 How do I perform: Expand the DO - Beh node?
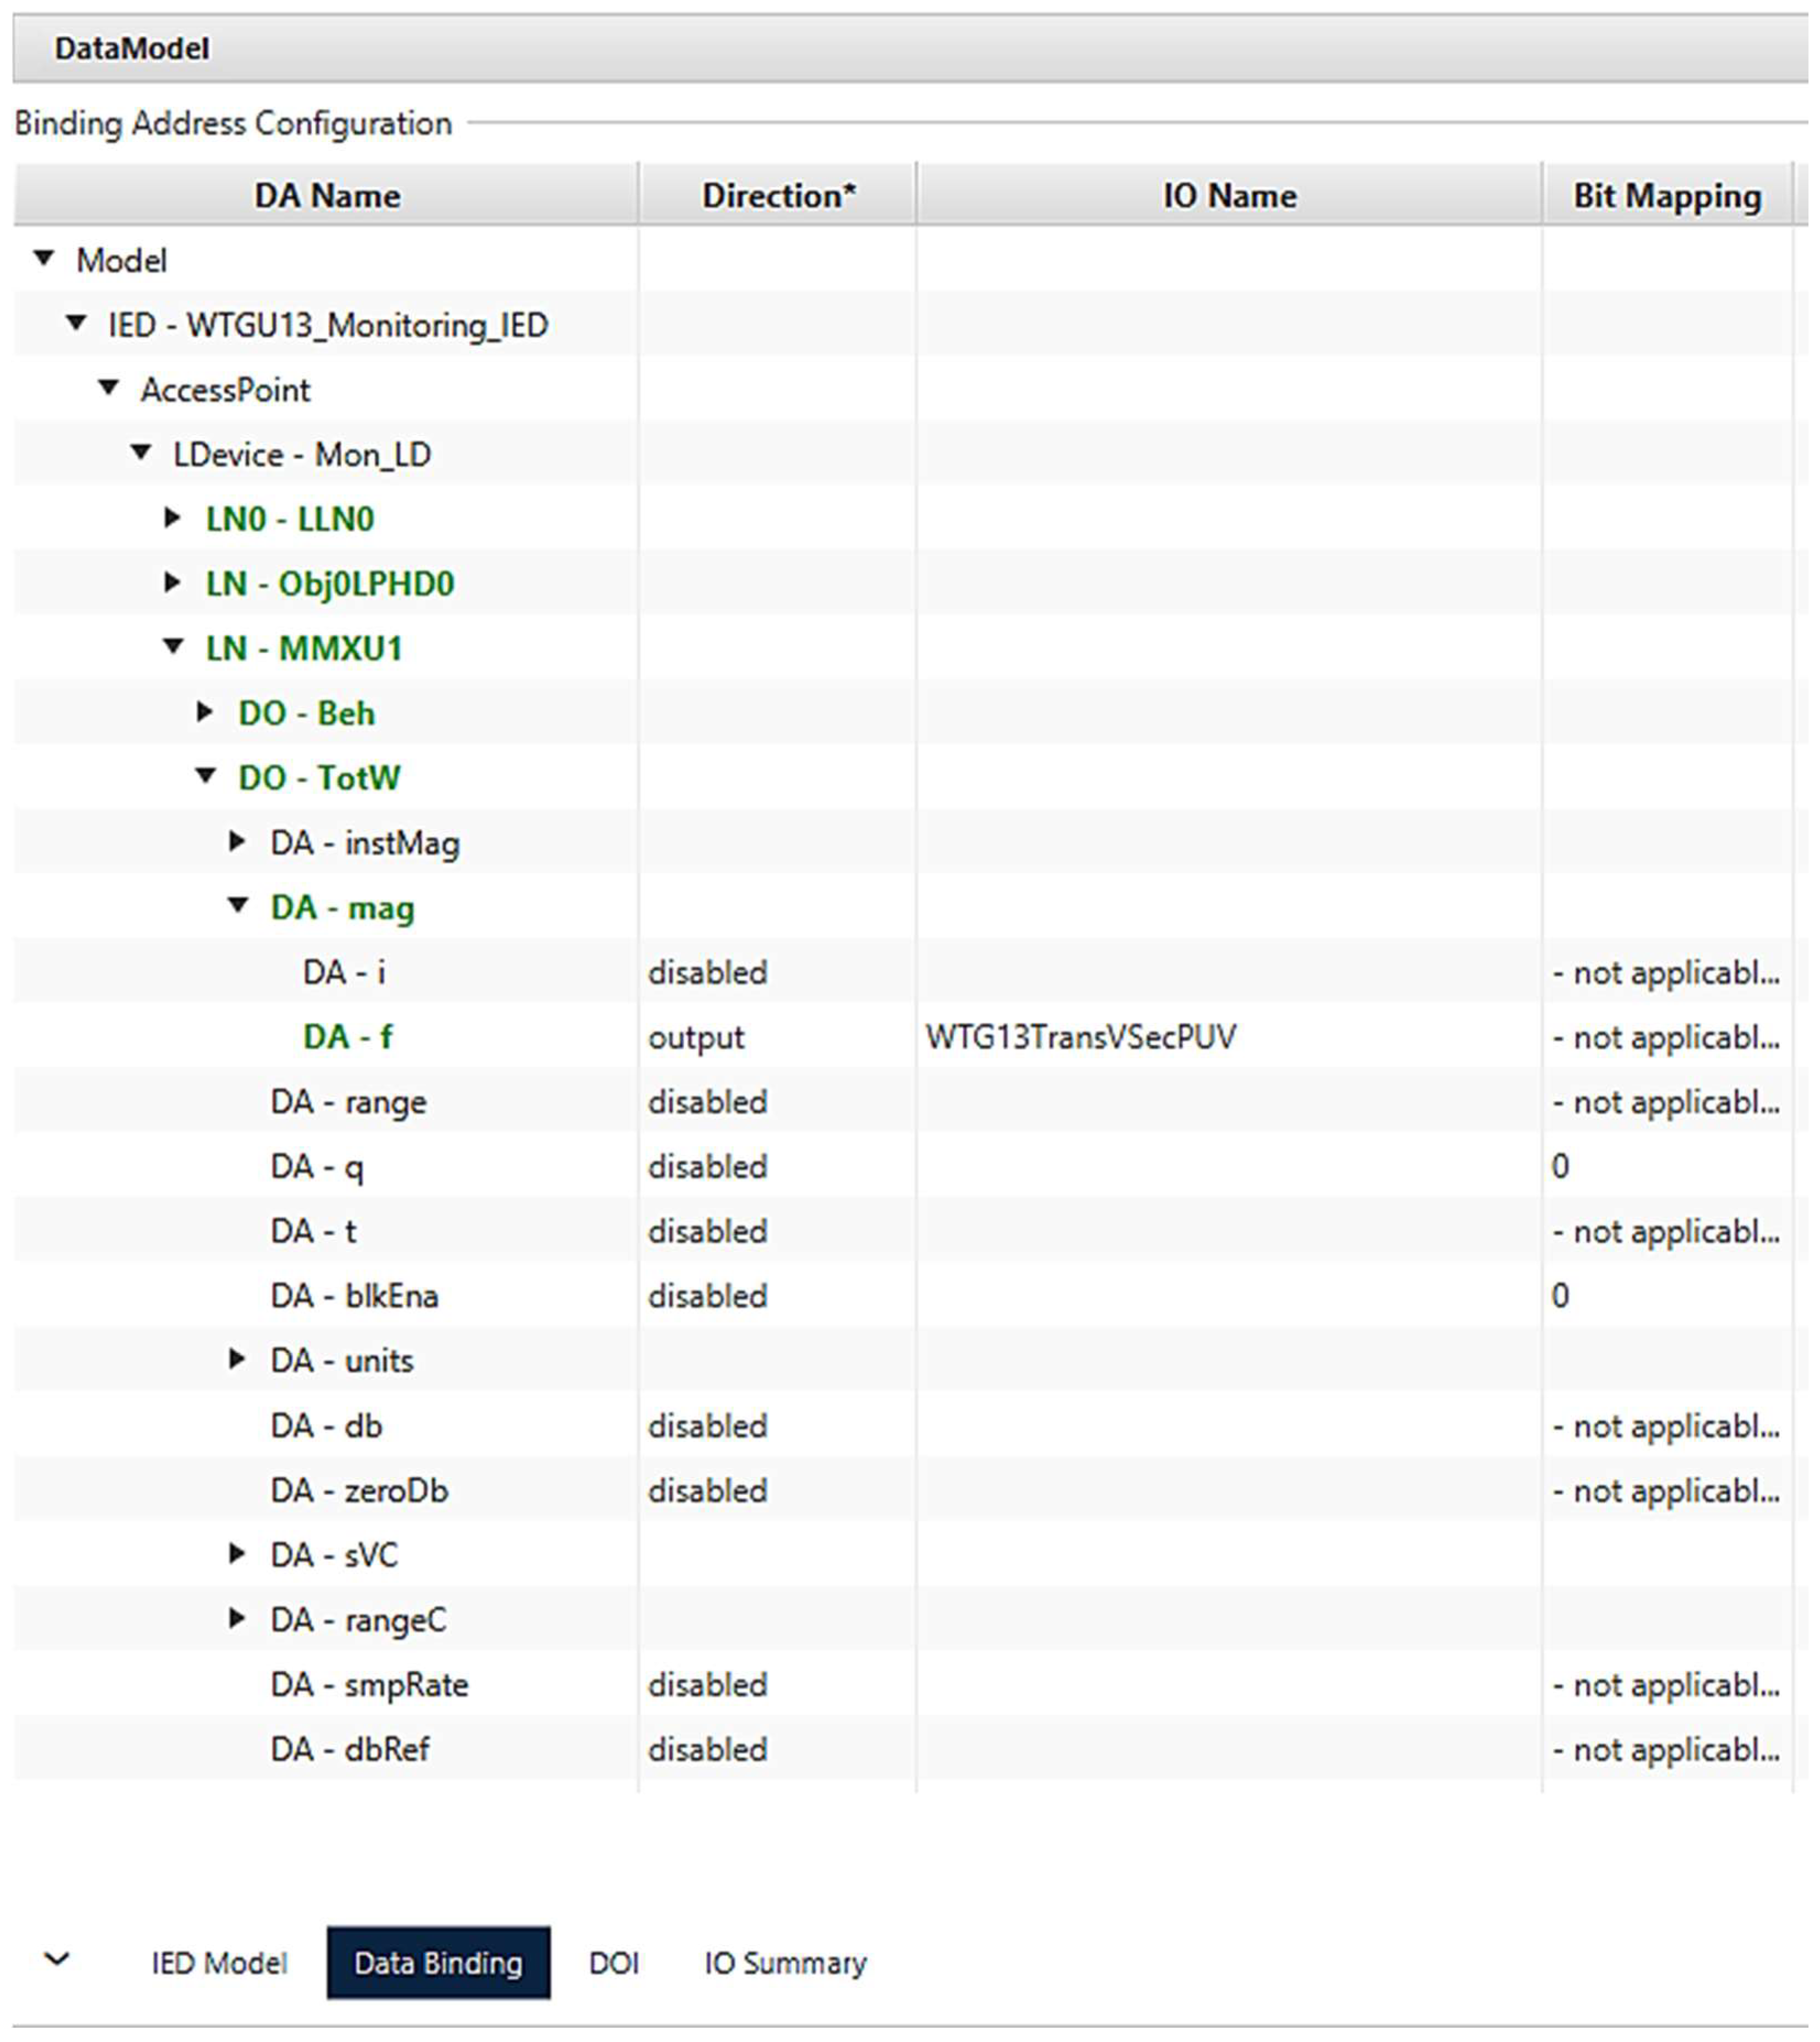pos(206,712)
